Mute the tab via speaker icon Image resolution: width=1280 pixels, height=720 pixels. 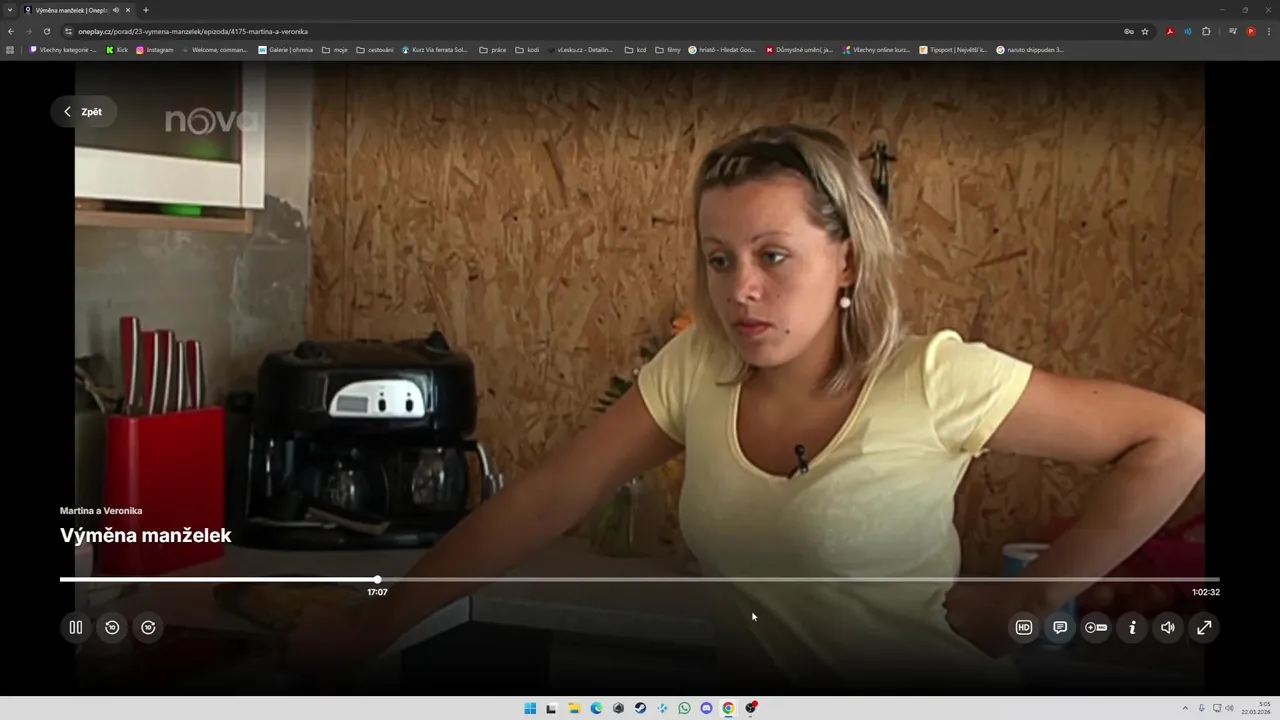[x=116, y=10]
